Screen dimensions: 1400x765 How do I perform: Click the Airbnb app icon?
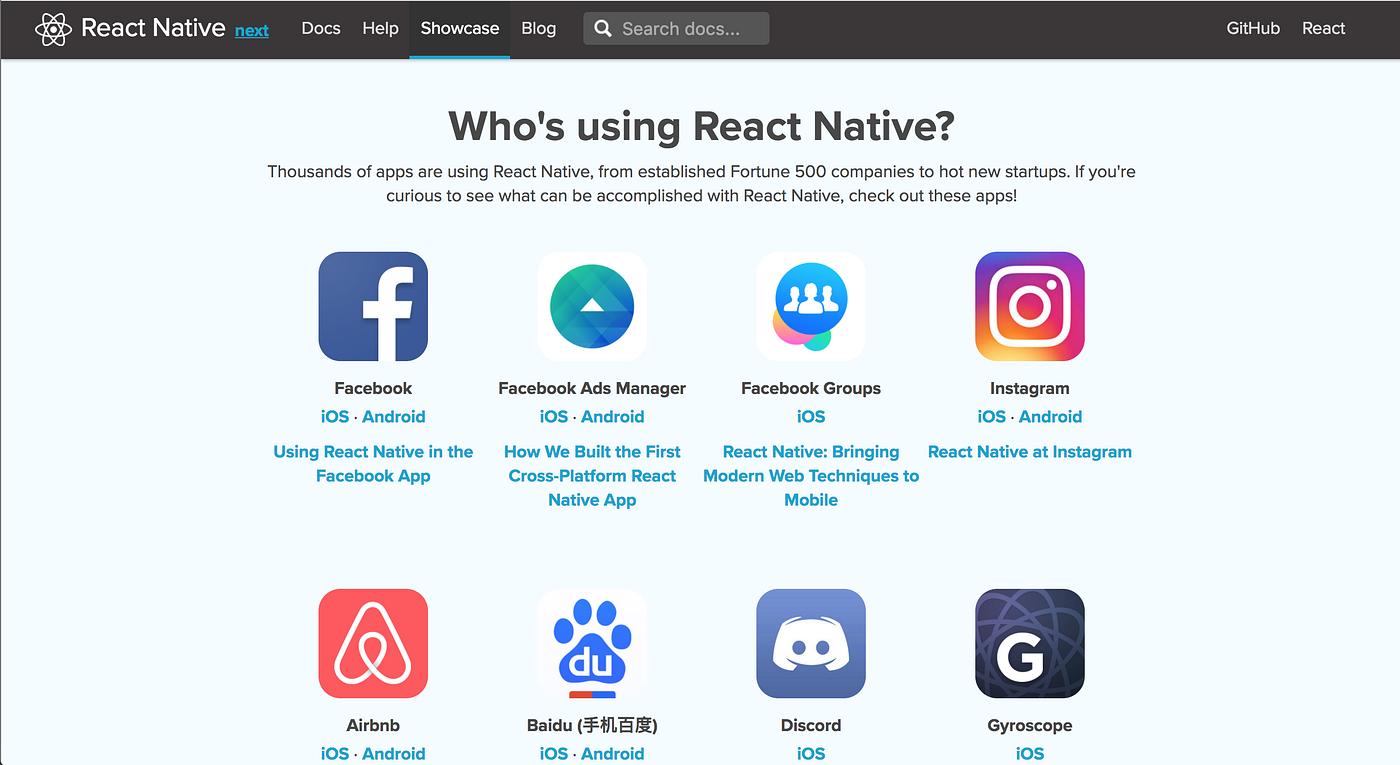tap(373, 643)
